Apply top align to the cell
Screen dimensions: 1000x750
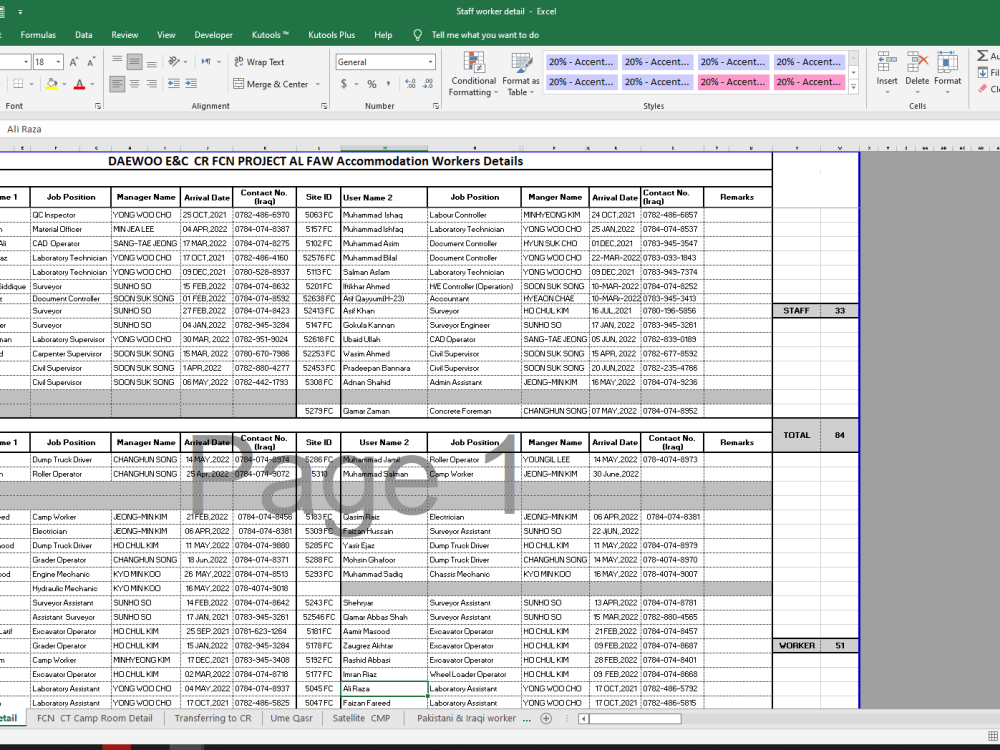click(117, 62)
